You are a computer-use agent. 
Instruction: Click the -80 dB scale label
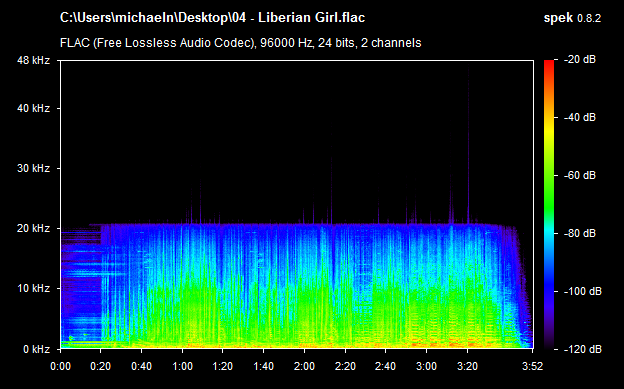[x=580, y=233]
